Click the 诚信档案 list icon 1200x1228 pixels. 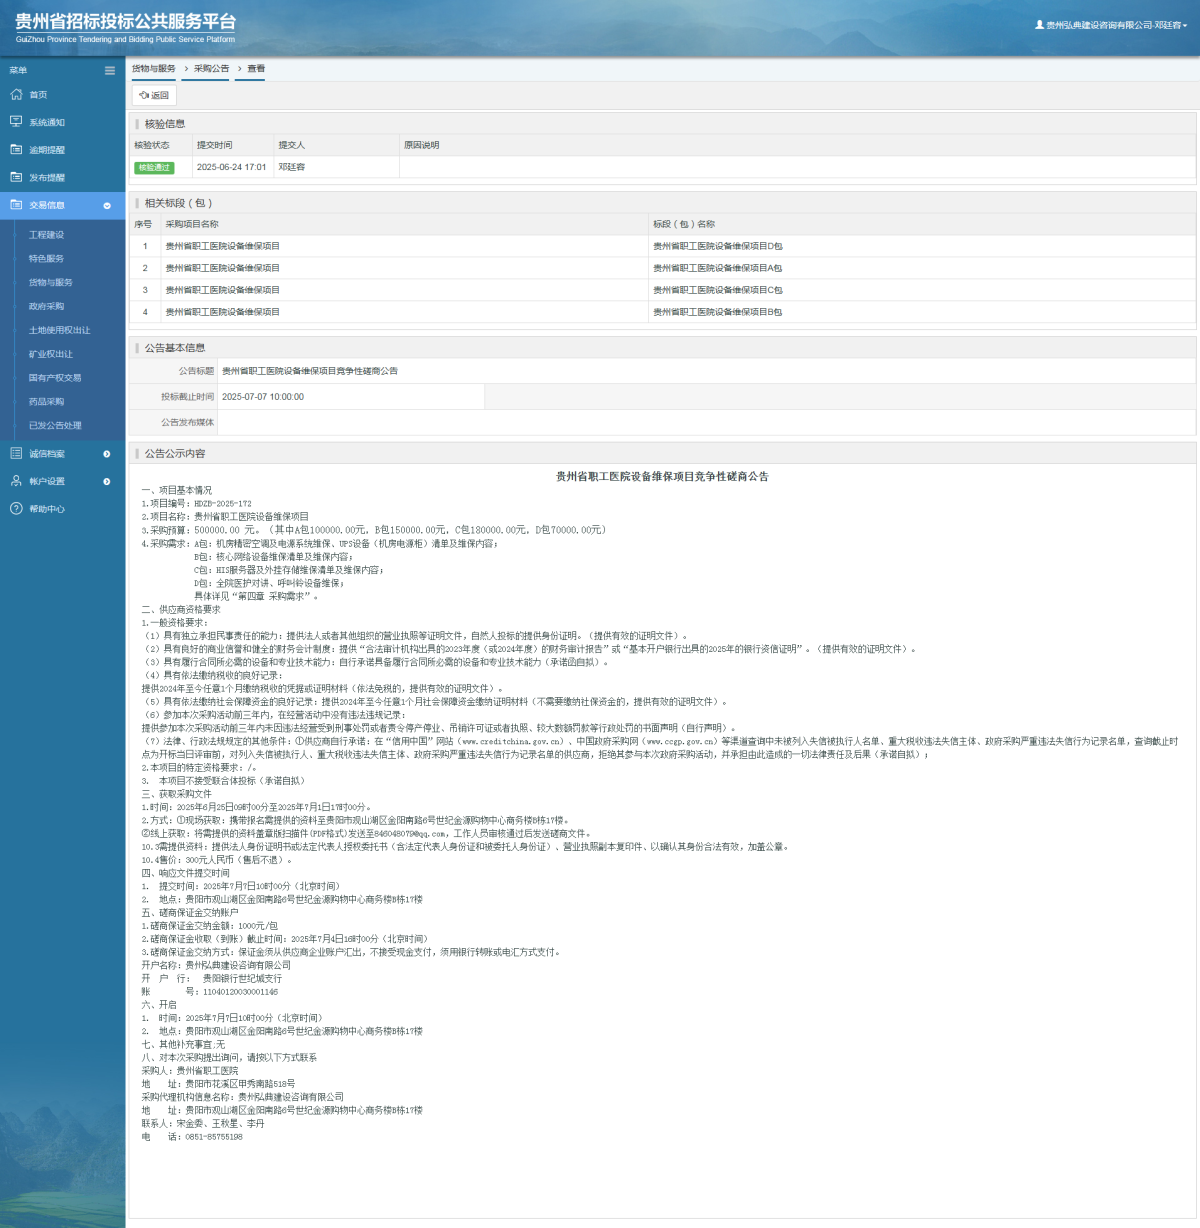16,453
